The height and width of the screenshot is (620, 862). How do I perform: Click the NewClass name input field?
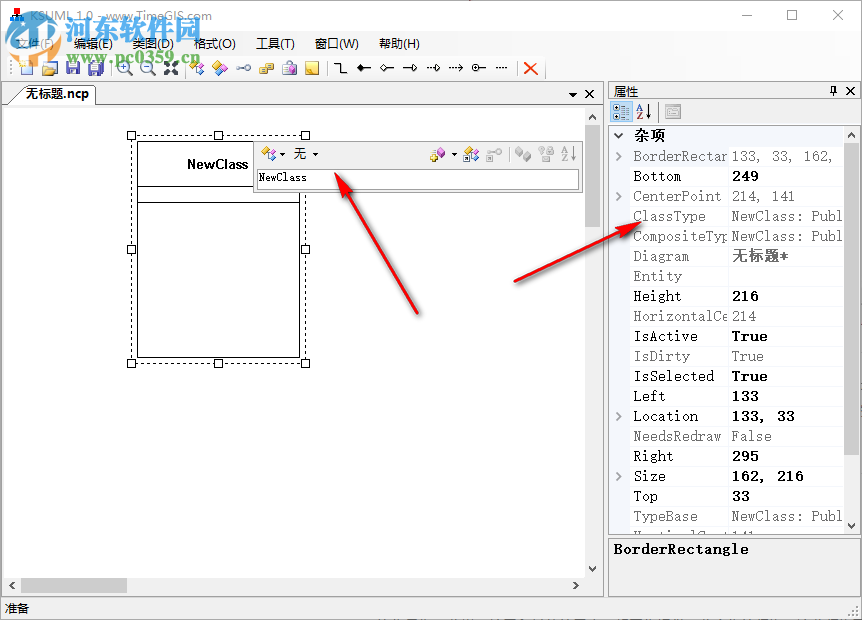click(x=417, y=178)
